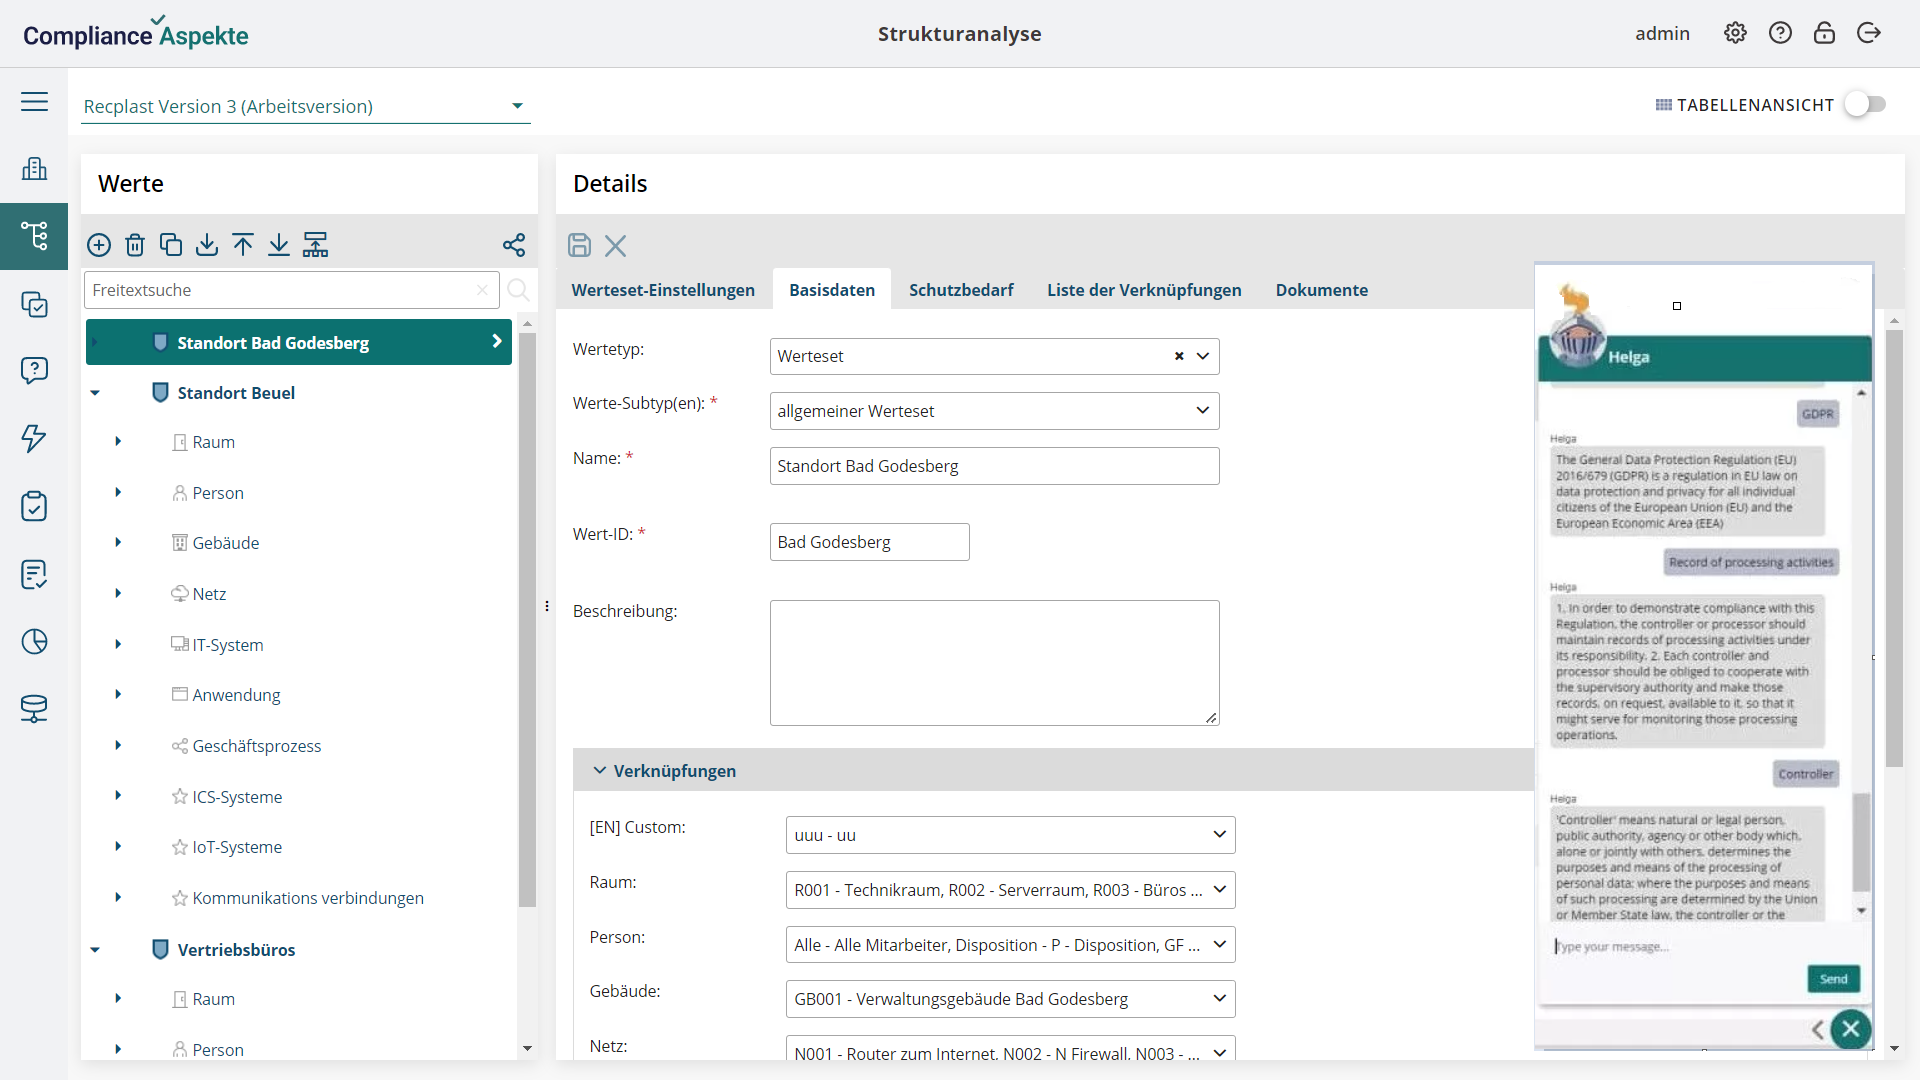Screen dimensions: 1920x1080
Task: Expand the IT-System tree node
Action: click(118, 644)
